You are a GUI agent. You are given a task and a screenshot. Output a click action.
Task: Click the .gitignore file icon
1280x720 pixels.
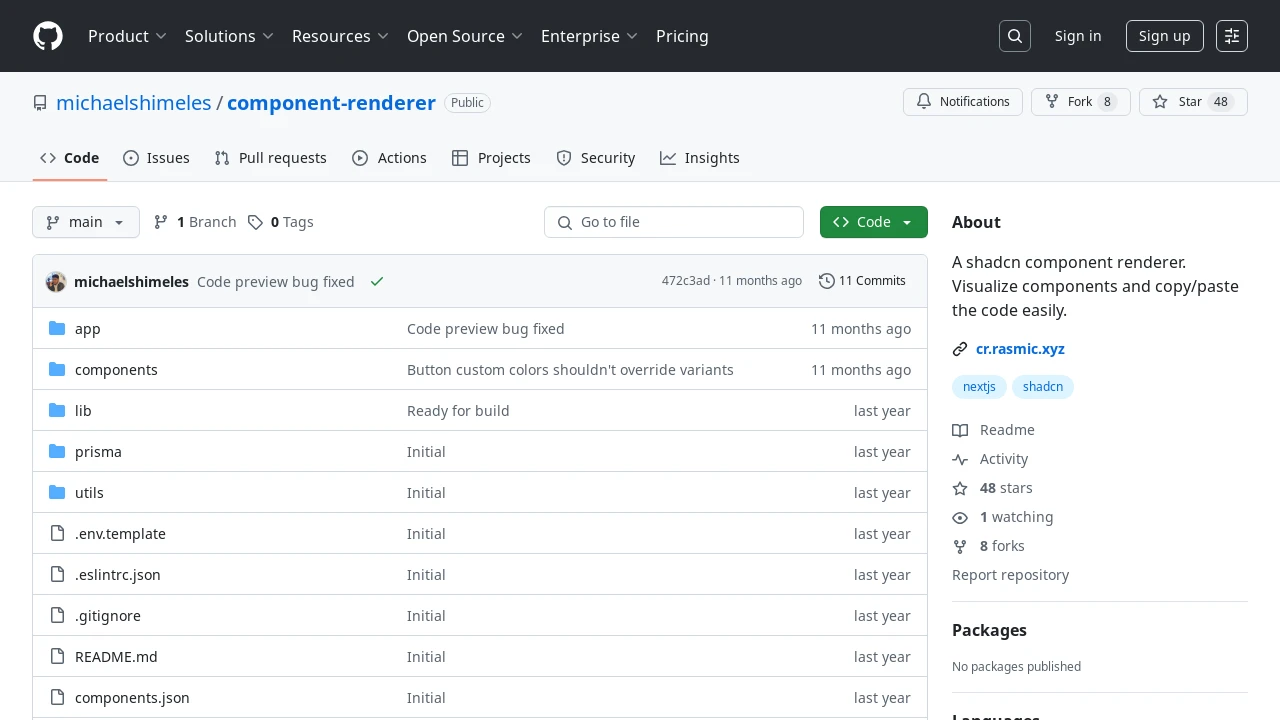click(x=57, y=616)
